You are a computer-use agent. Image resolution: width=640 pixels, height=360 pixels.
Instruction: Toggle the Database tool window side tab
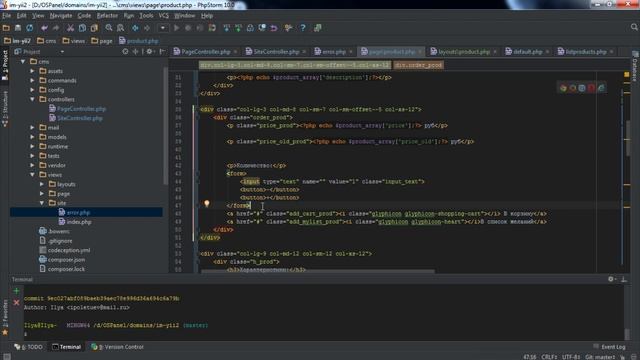tap(635, 66)
